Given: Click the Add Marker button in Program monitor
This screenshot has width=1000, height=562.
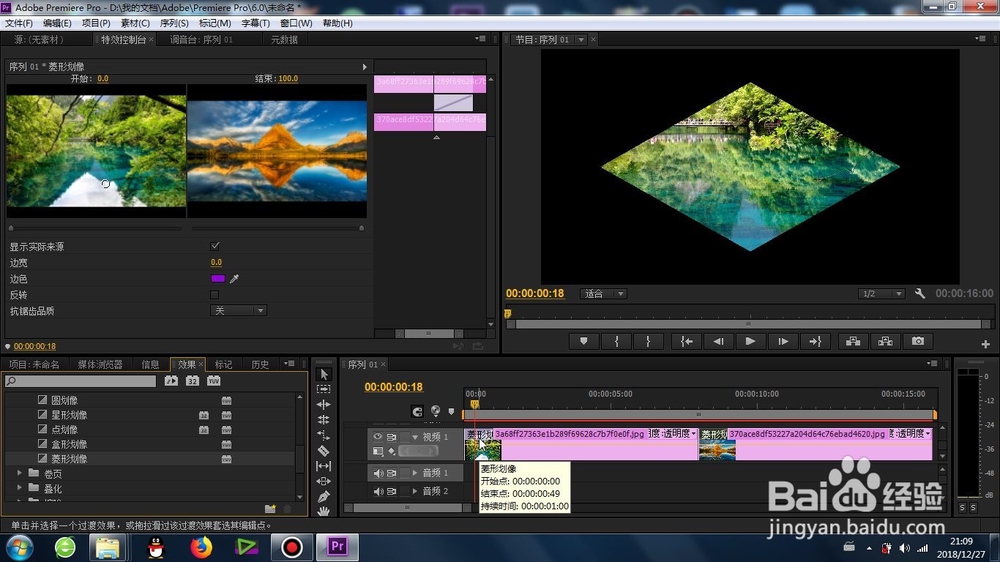Looking at the screenshot, I should pyautogui.click(x=584, y=341).
